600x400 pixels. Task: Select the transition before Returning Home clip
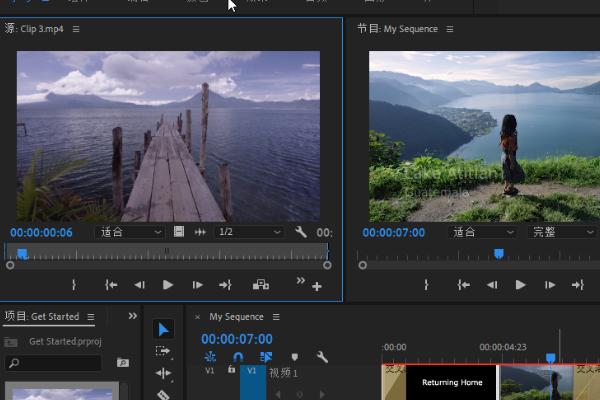pyautogui.click(x=394, y=382)
